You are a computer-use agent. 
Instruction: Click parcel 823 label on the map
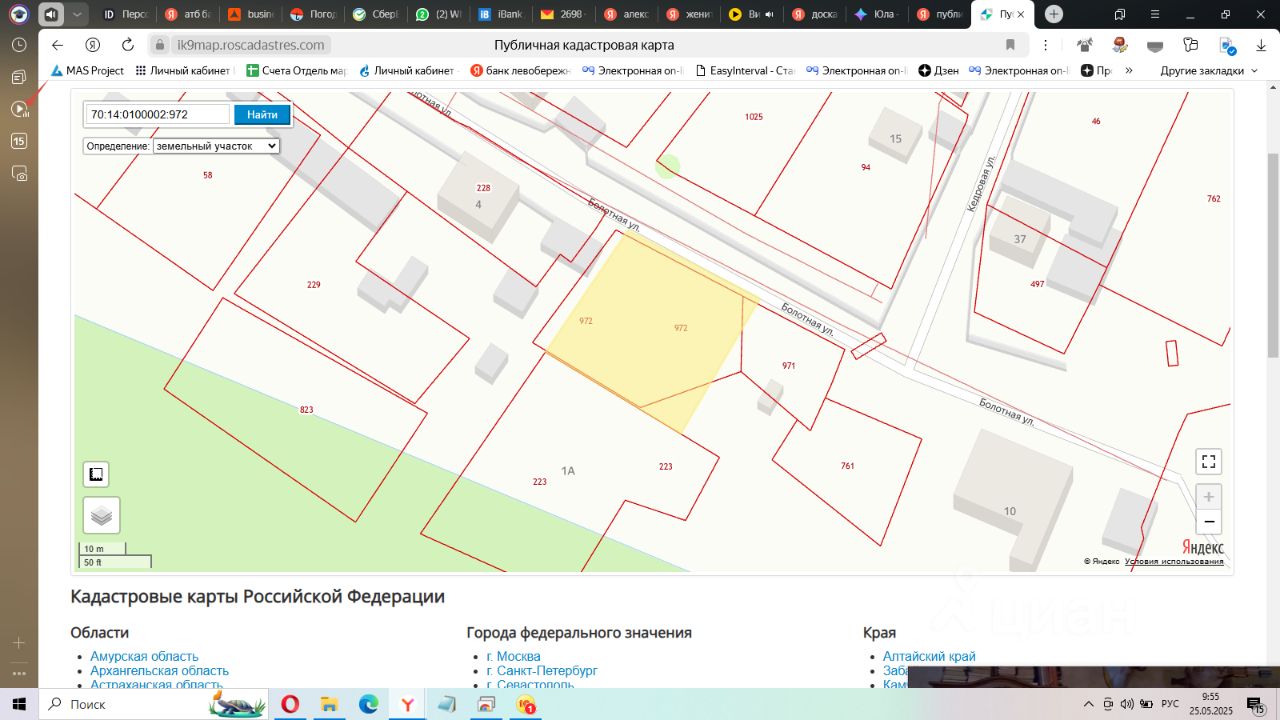click(306, 410)
